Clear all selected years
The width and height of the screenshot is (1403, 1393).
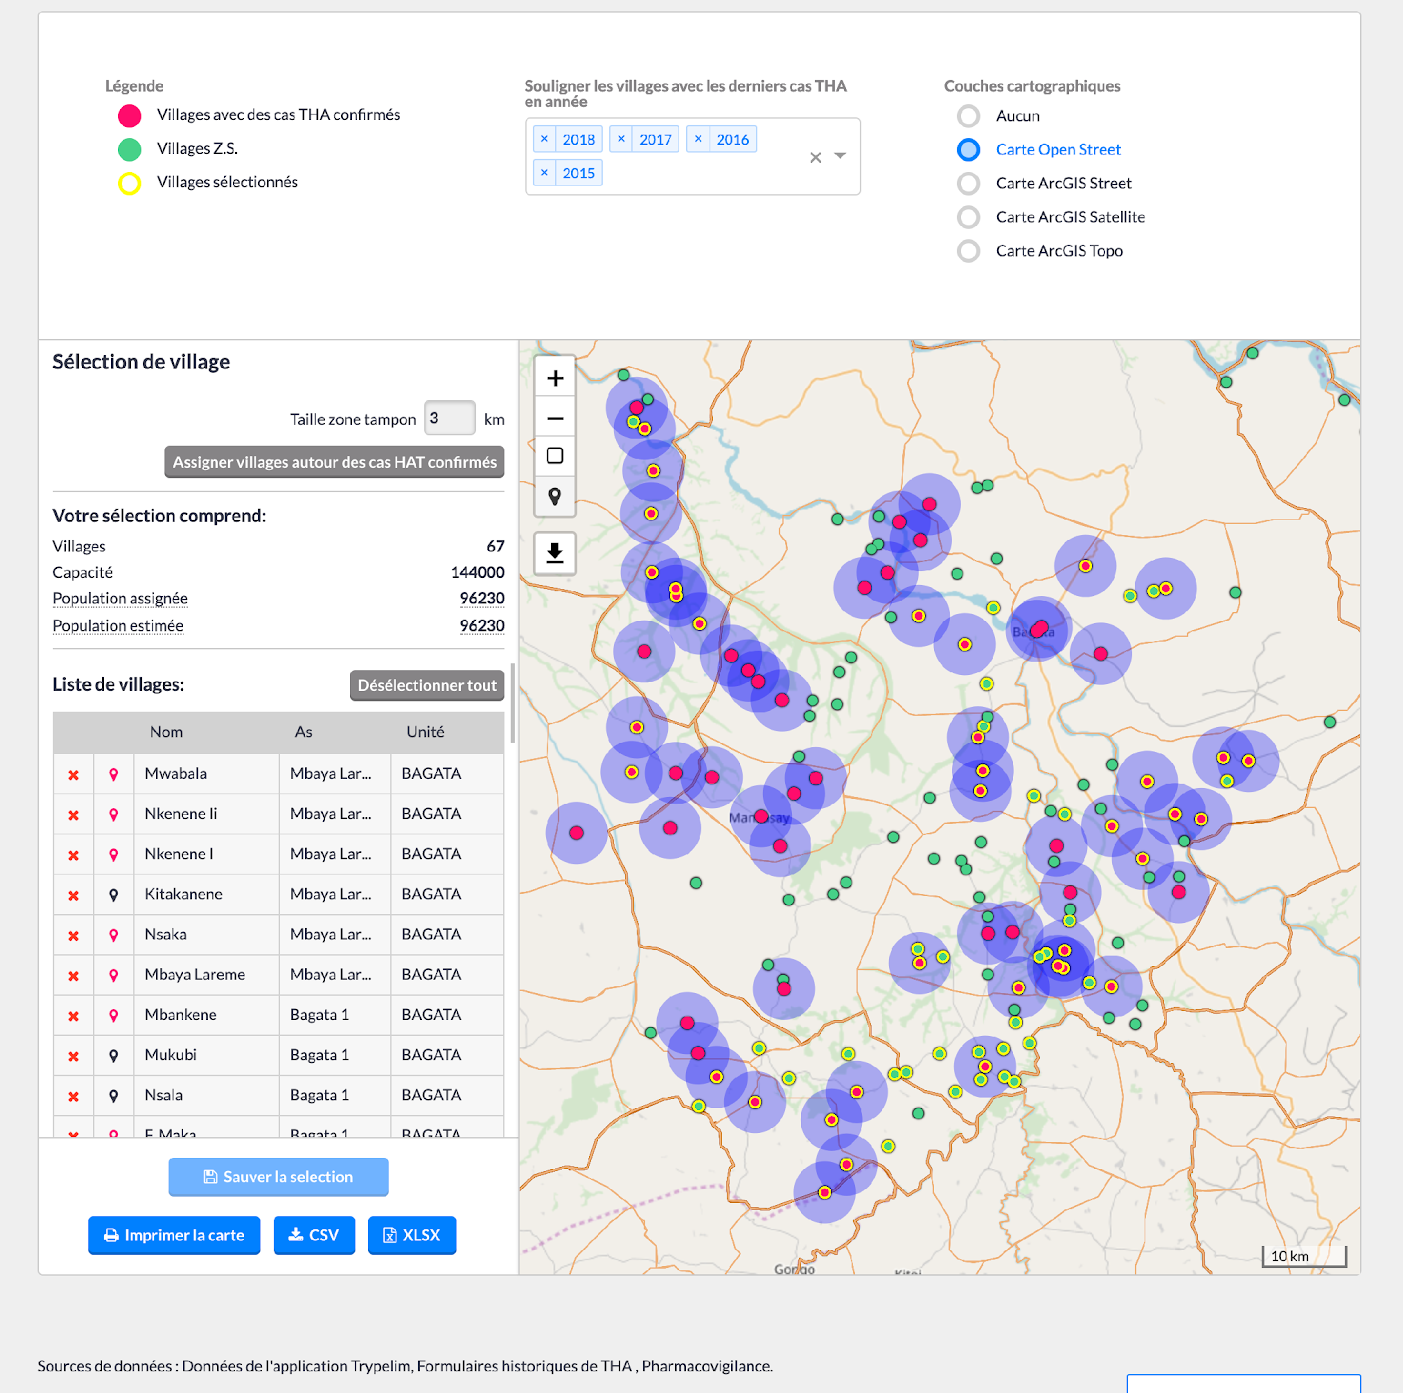point(815,157)
